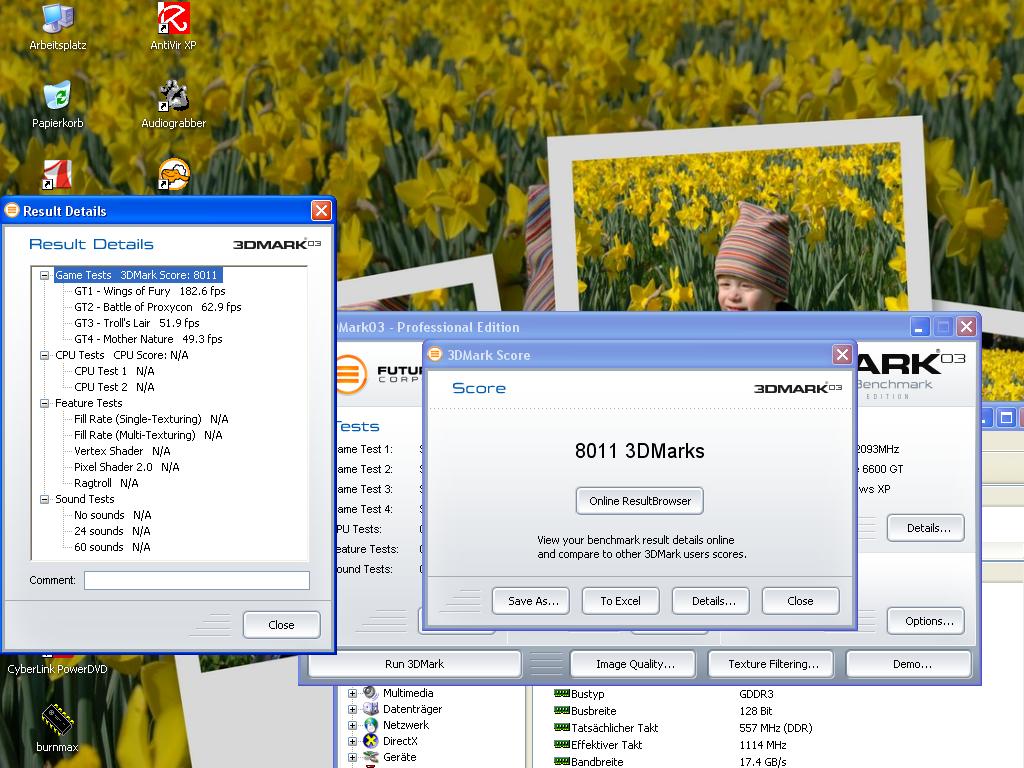Viewport: 1024px width, 768px height.
Task: Click the Bandbreite row icon
Action: coord(562,761)
